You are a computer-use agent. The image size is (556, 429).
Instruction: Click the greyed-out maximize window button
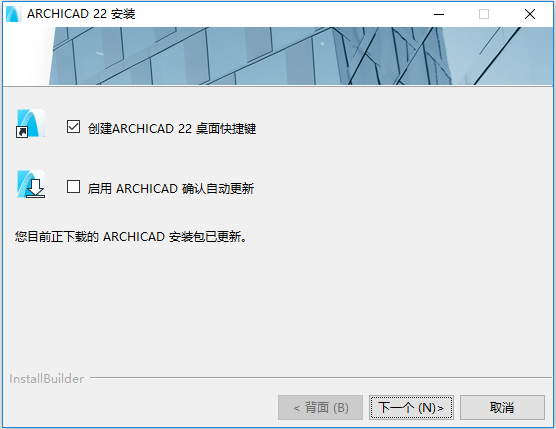tap(484, 14)
